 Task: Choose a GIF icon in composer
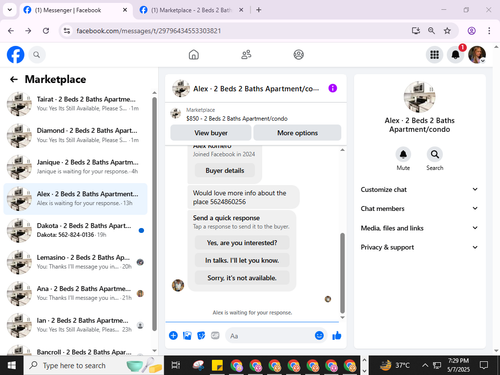click(215, 335)
